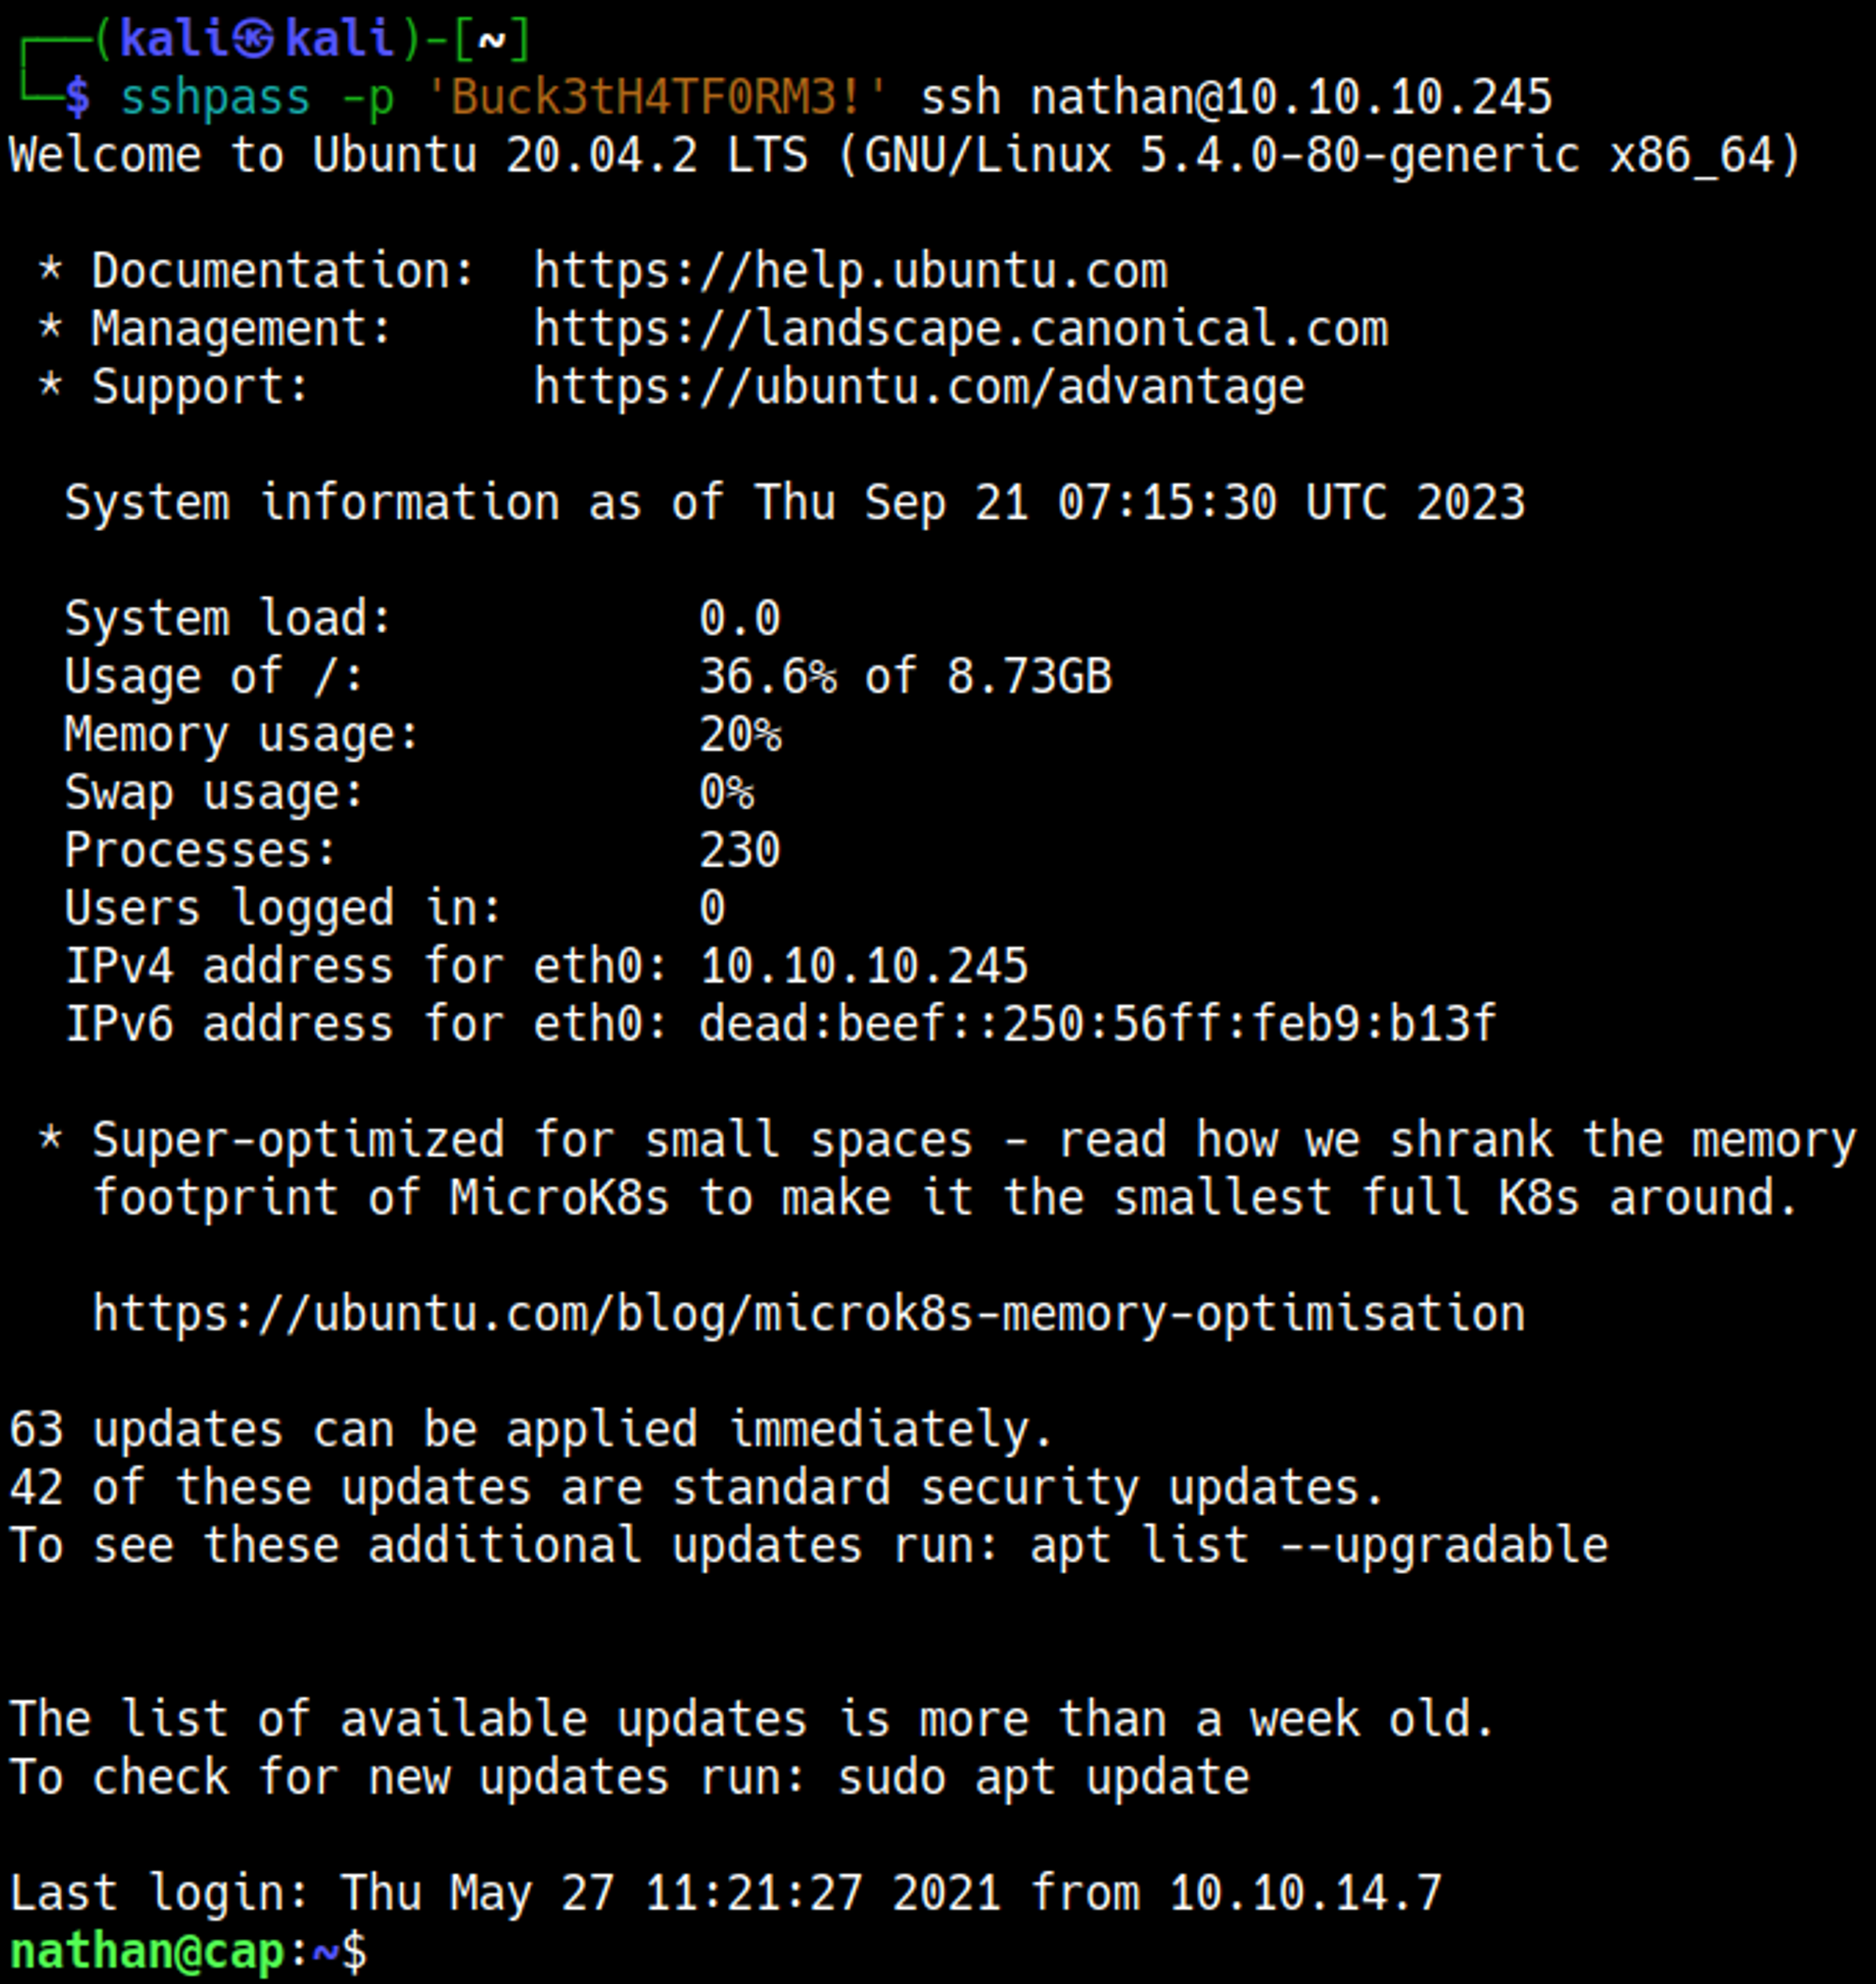Click the "sudo apt update" command text
This screenshot has width=1876, height=1984.
tap(1042, 1778)
